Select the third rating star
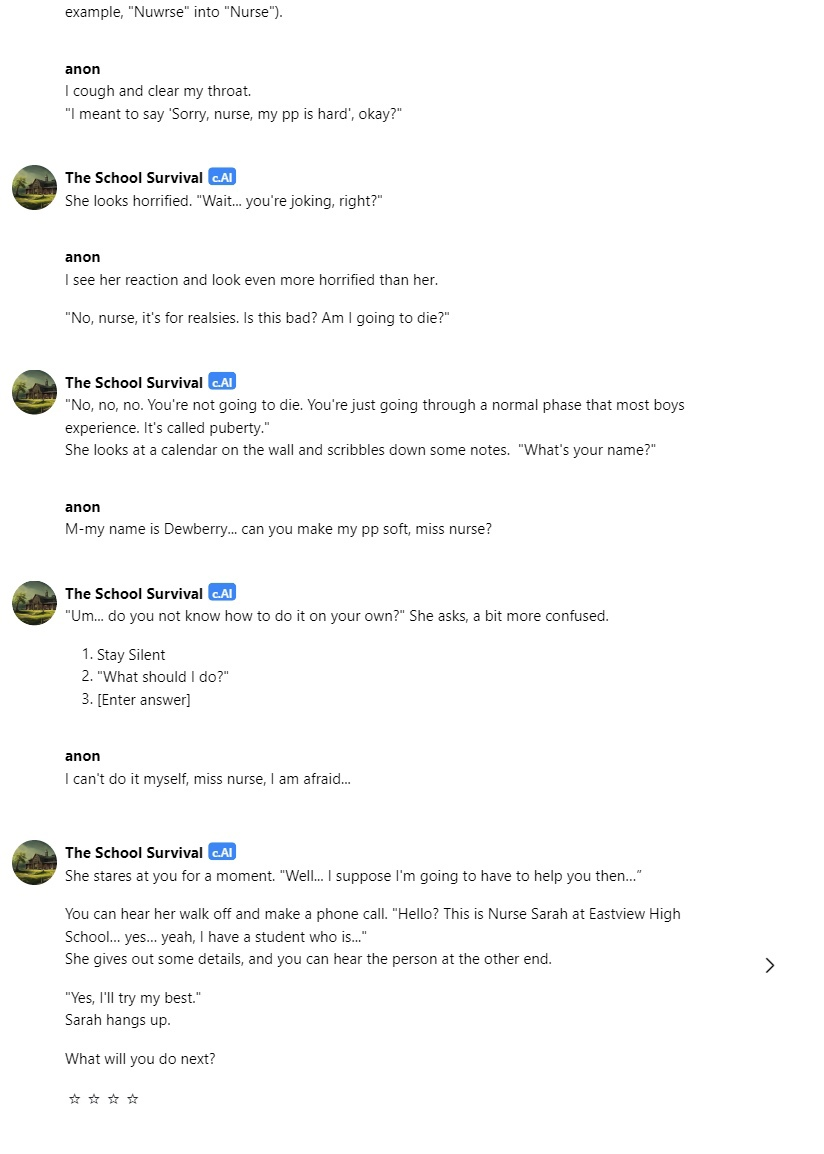Viewport: 824px width, 1154px height. click(113, 1099)
